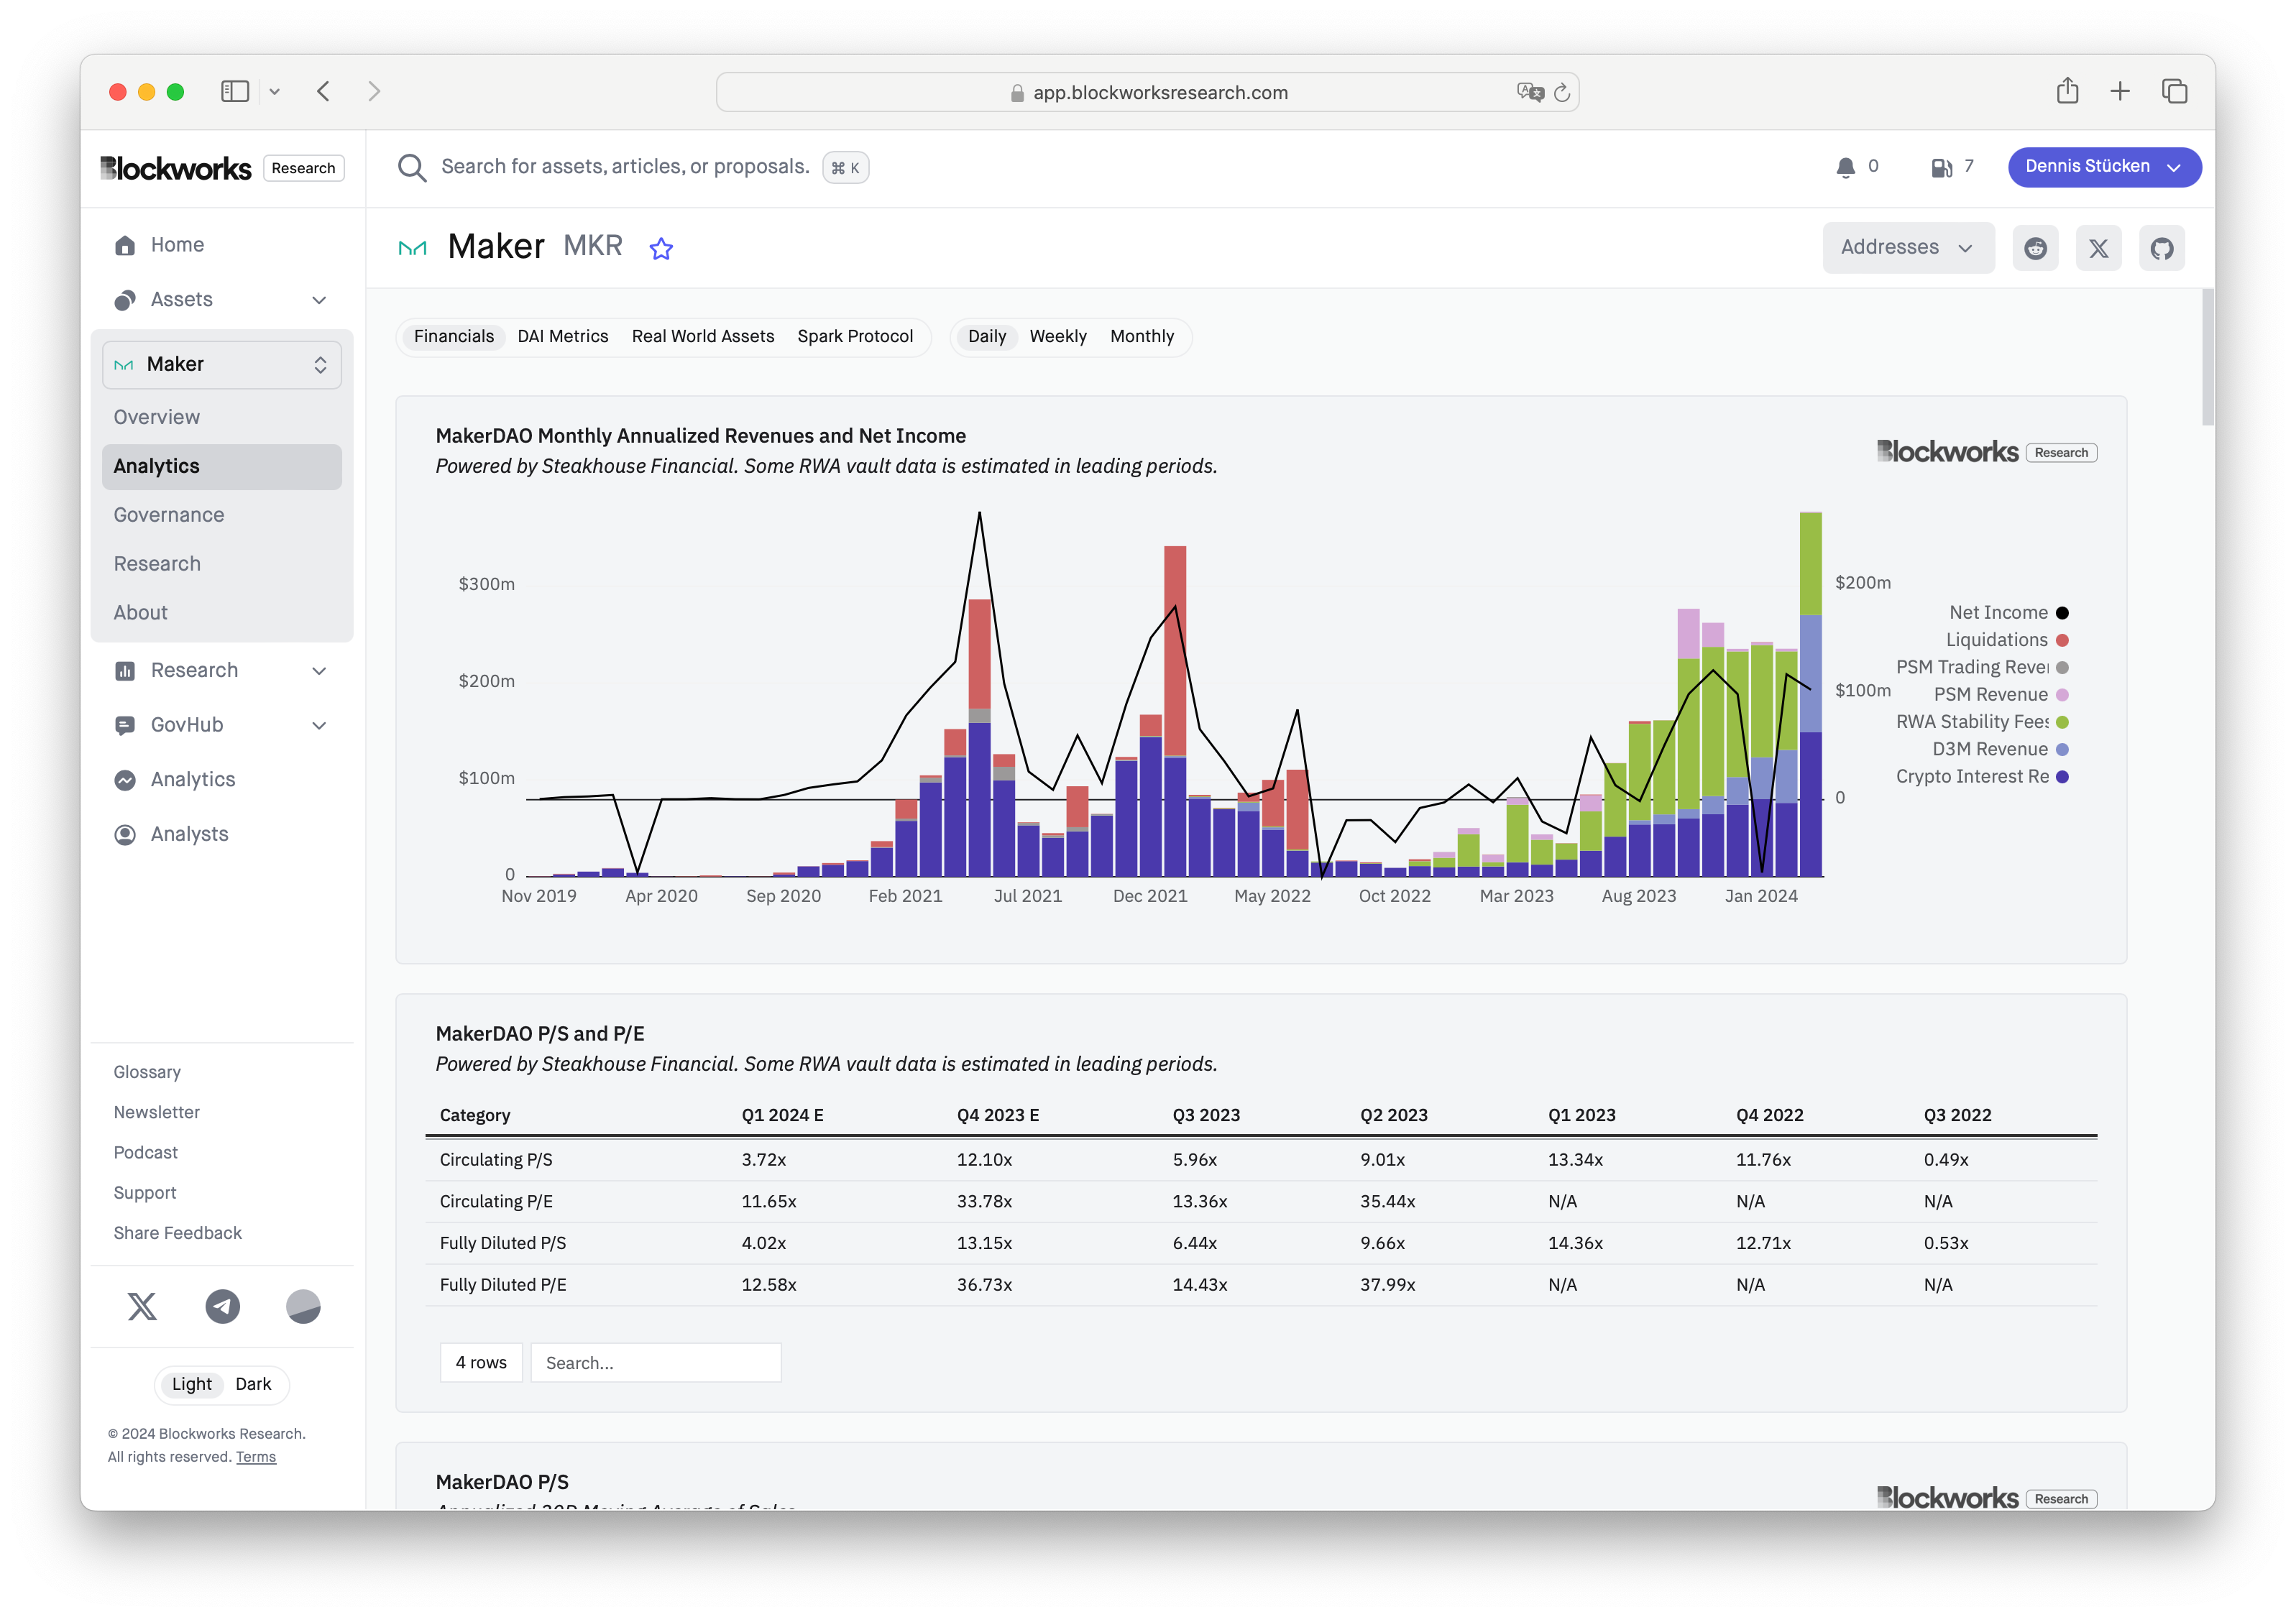Open Dennis Stücken account menu
The height and width of the screenshot is (1617, 2296).
(2103, 167)
